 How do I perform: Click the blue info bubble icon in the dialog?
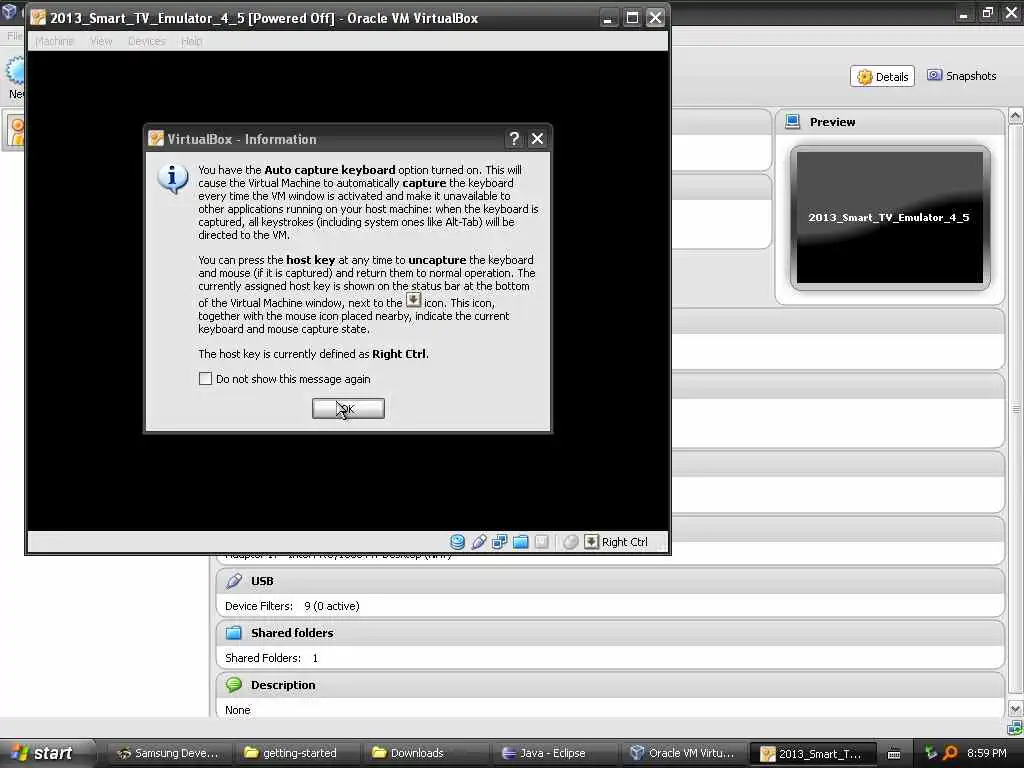(x=173, y=178)
